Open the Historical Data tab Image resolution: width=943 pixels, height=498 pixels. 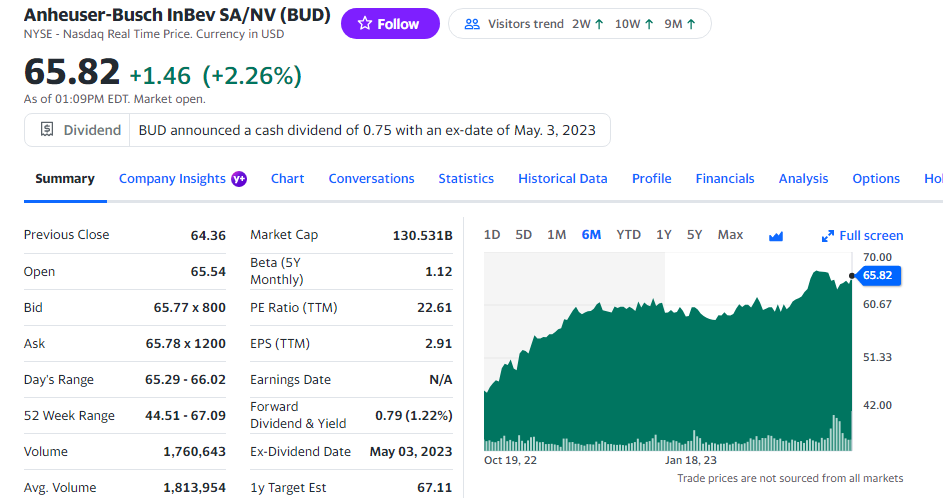[562, 179]
